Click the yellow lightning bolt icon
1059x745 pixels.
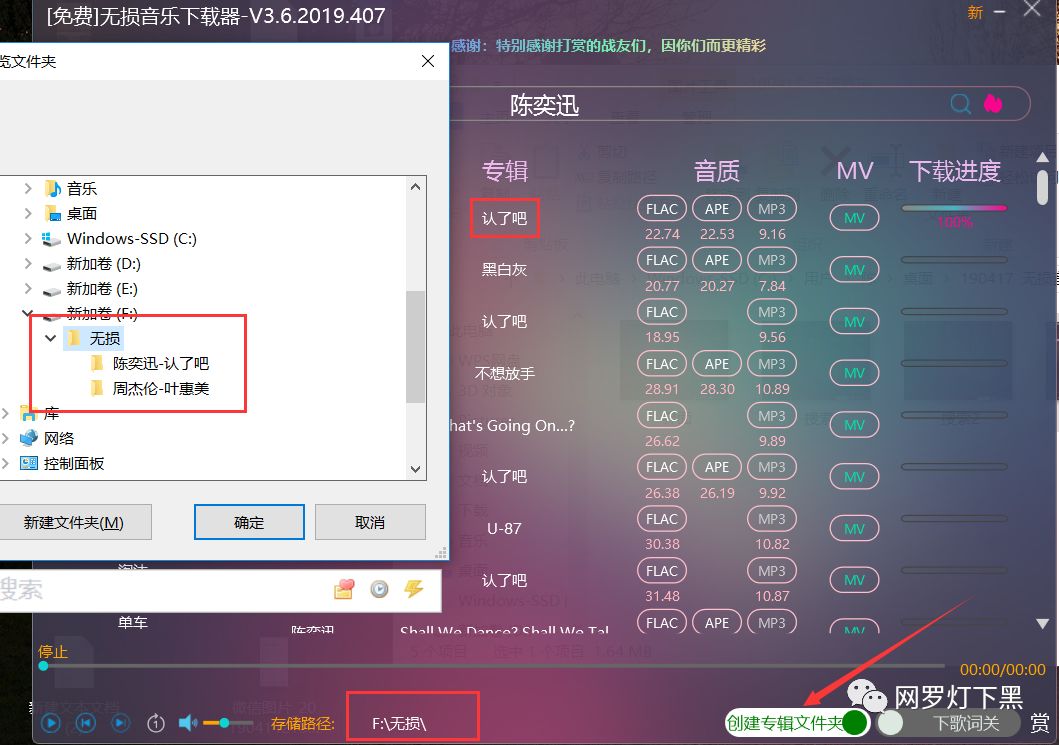413,589
